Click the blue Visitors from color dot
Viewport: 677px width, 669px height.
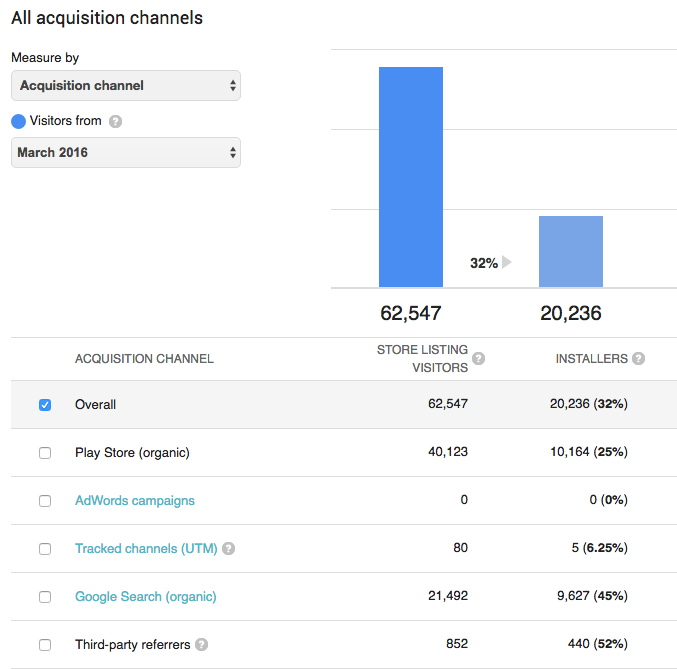tap(18, 122)
